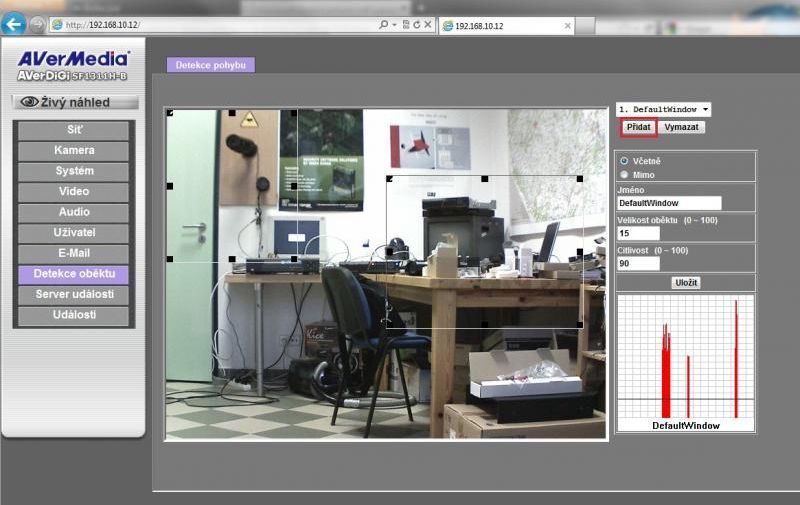This screenshot has height=505, width=800.
Task: Close the 192.168.10.12 browser tab
Action: click(x=567, y=25)
